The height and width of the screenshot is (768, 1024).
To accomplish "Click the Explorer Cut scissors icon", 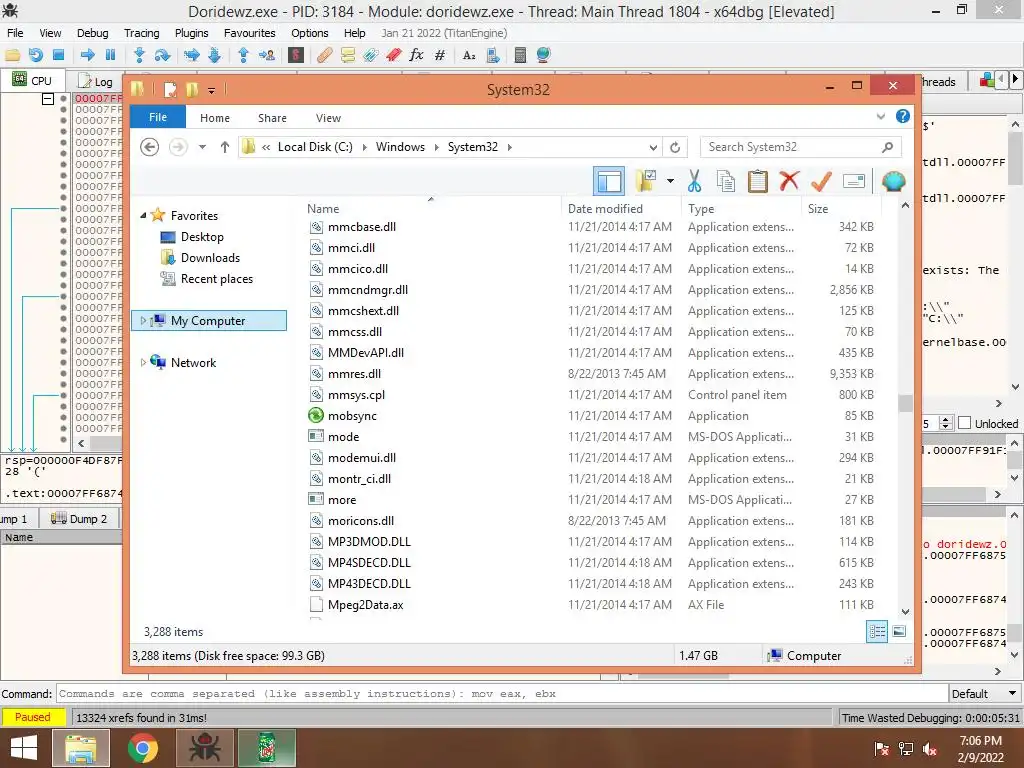I will (x=694, y=181).
